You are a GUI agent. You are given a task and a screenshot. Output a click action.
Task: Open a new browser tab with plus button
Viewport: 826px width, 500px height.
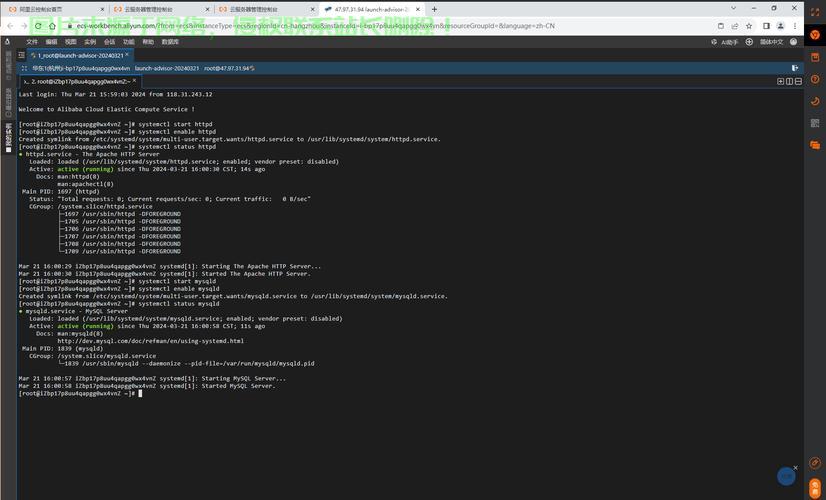434,9
